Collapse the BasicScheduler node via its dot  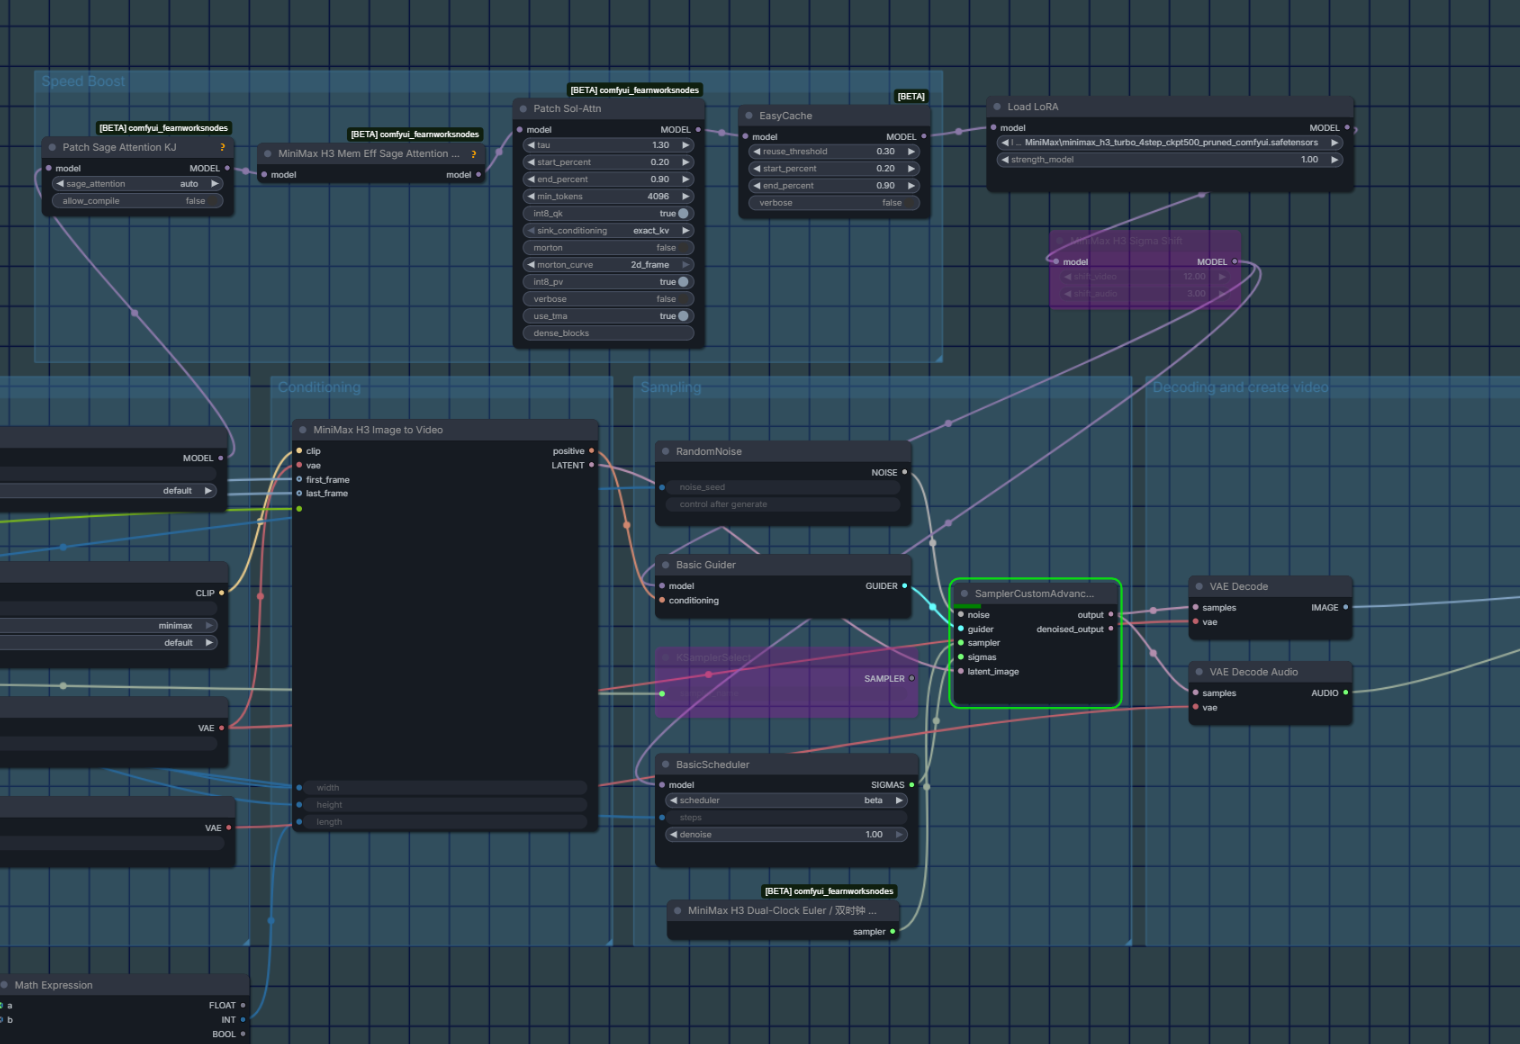665,765
